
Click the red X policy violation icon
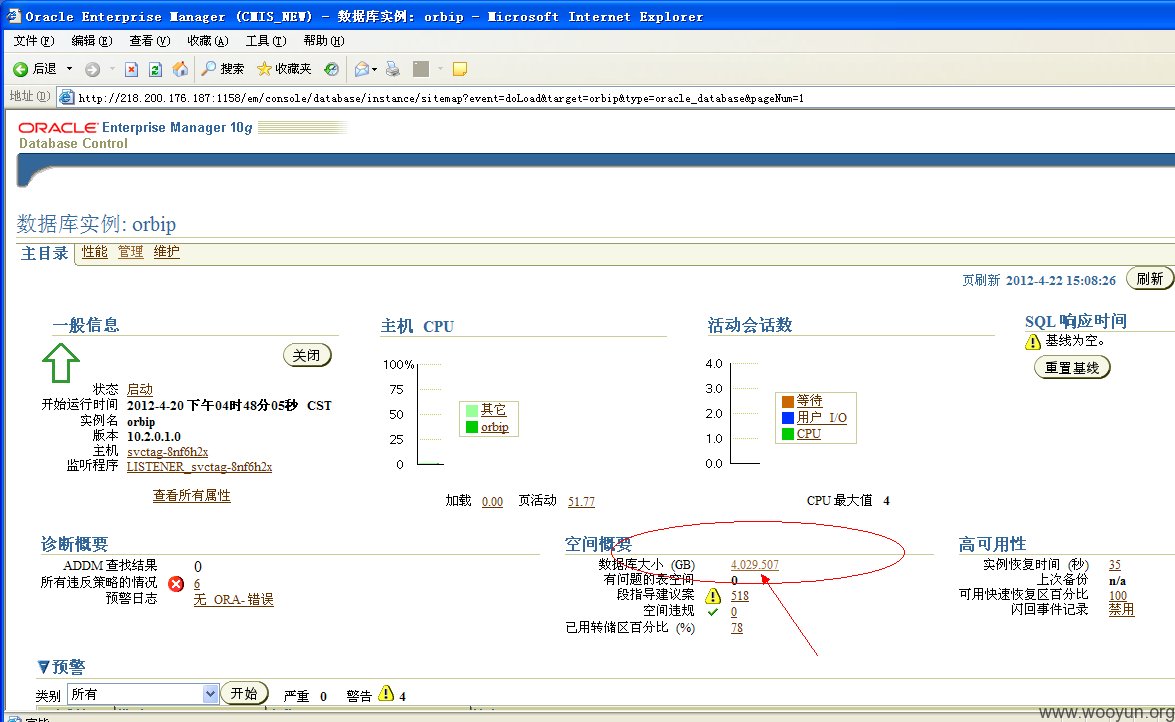click(x=176, y=583)
